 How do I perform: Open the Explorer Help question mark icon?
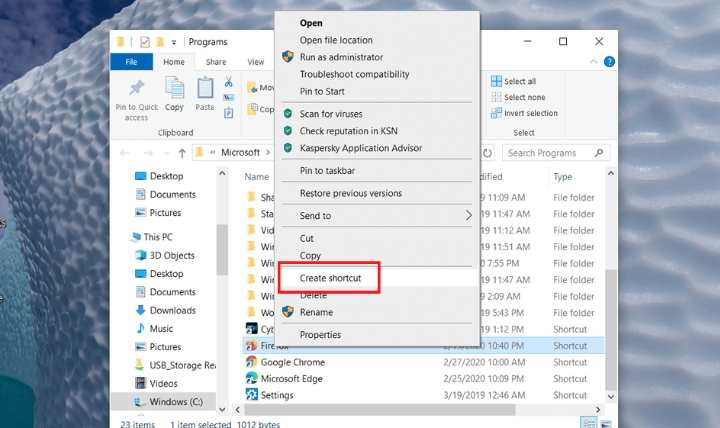point(609,62)
